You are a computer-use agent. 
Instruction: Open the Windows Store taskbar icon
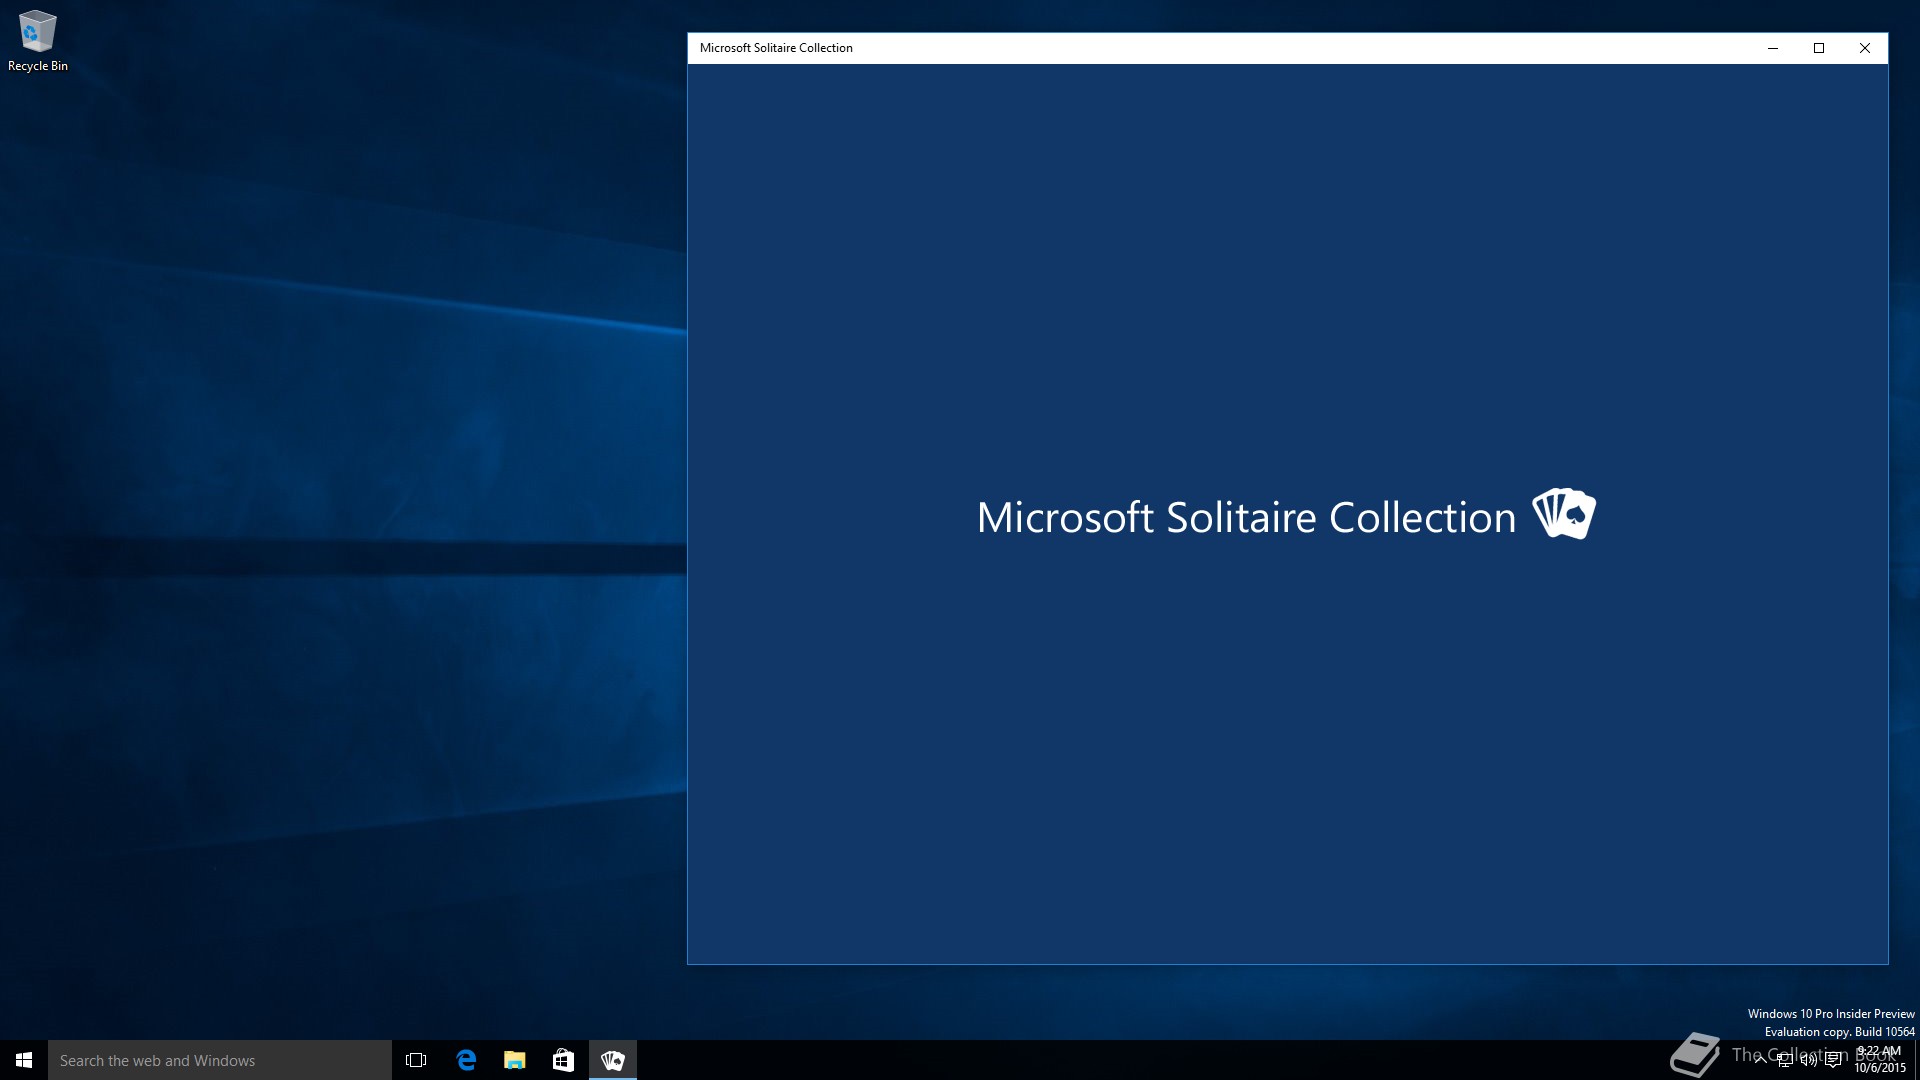click(x=563, y=1060)
